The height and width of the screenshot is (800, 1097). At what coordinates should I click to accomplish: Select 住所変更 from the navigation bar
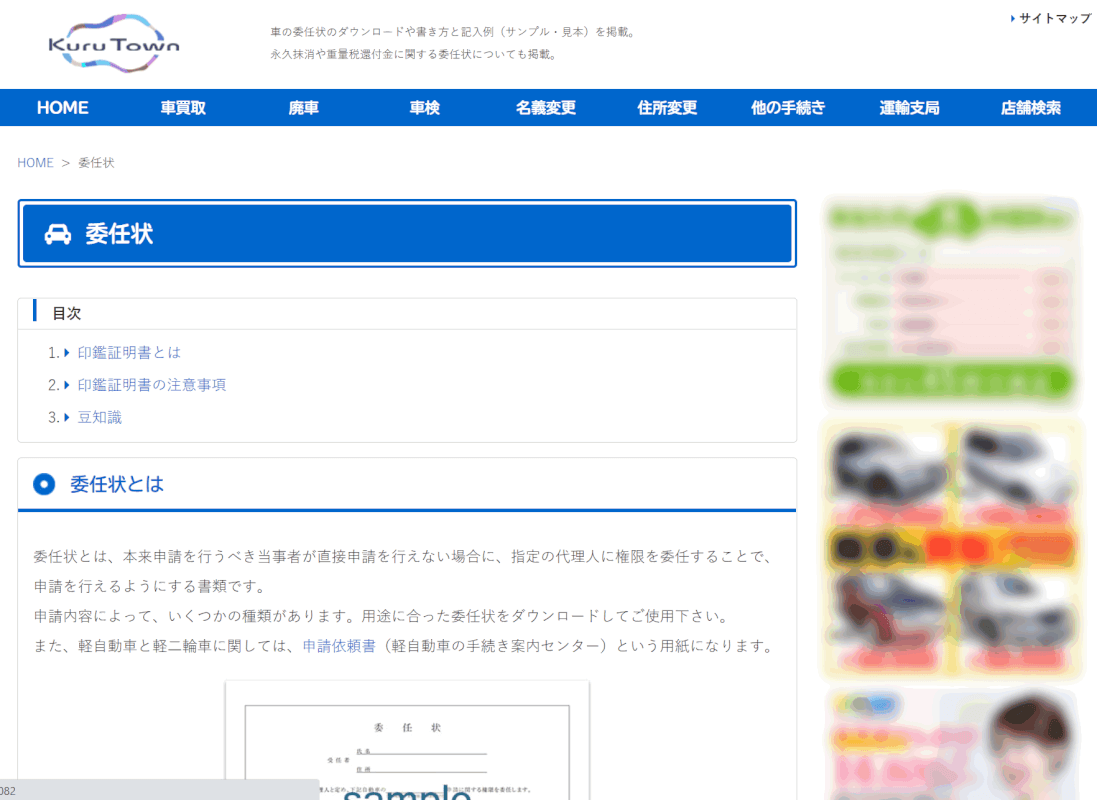tap(667, 108)
